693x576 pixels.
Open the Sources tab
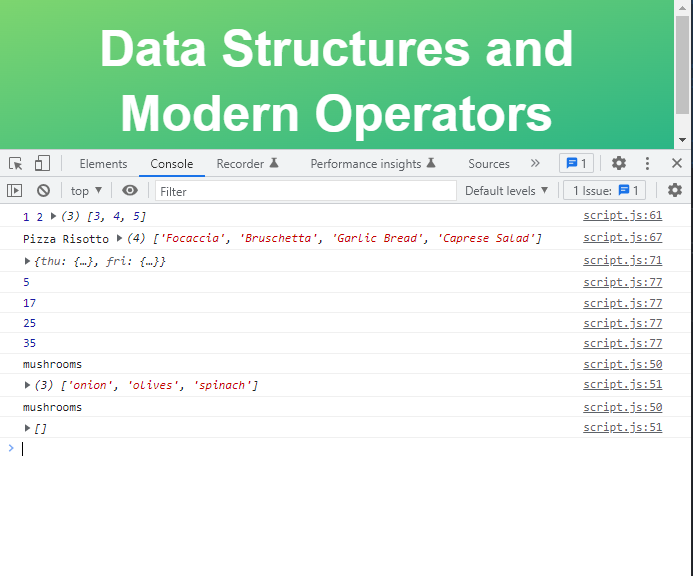tap(489, 164)
